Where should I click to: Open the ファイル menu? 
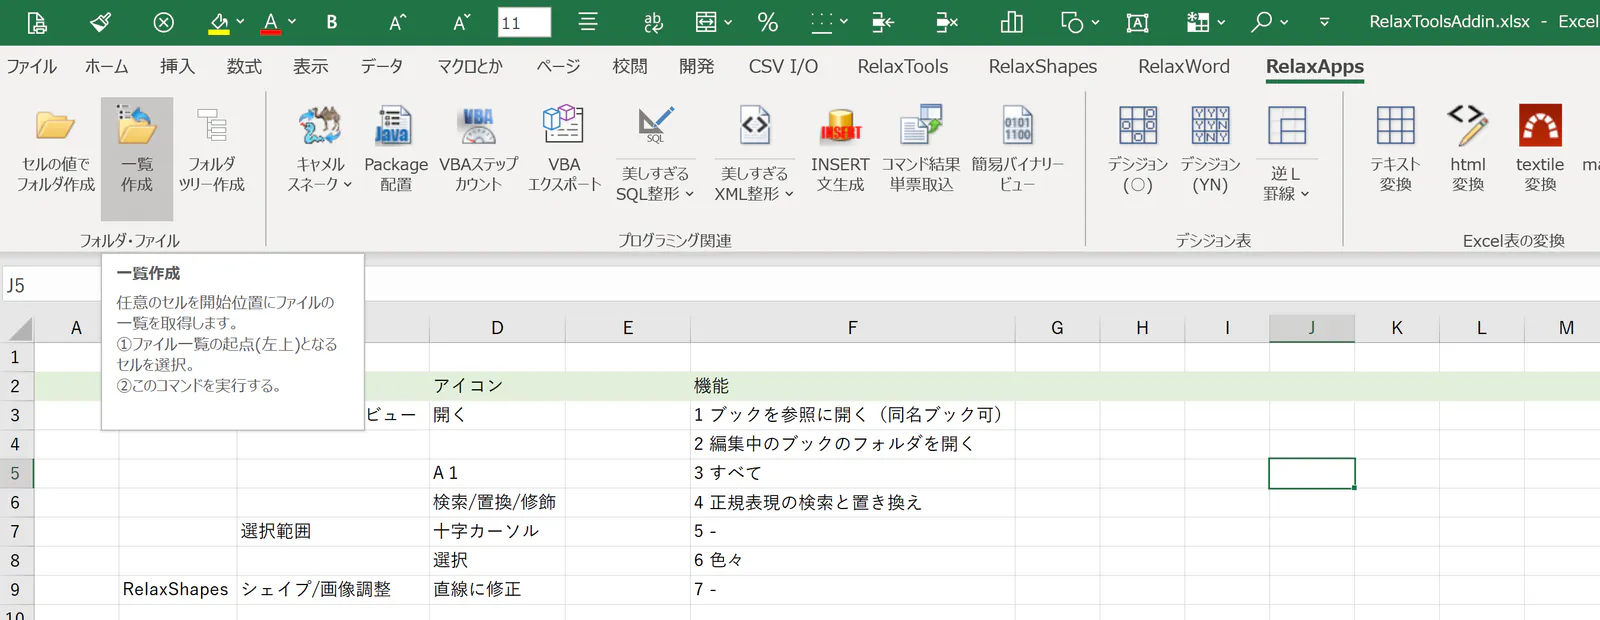(32, 66)
